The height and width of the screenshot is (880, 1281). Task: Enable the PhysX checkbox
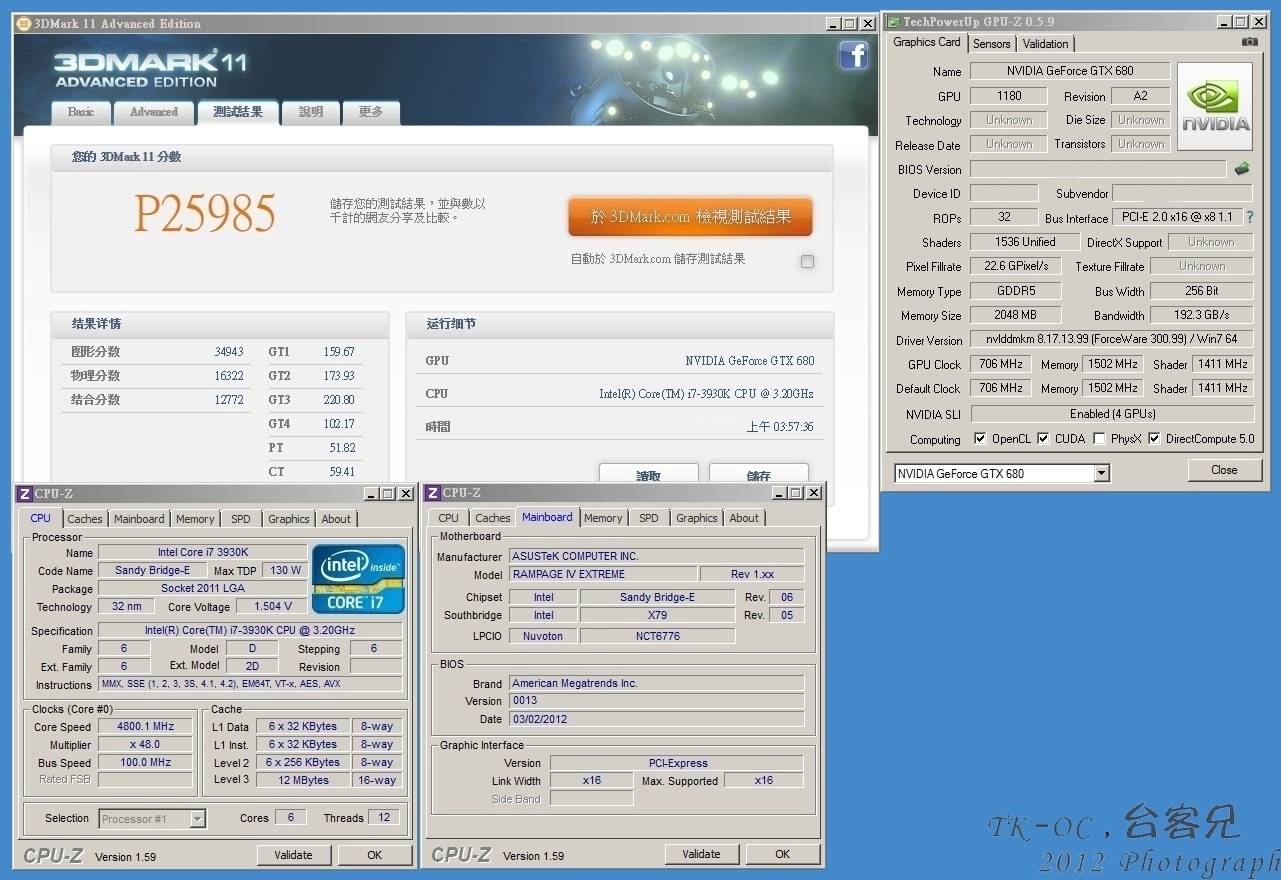[1099, 439]
